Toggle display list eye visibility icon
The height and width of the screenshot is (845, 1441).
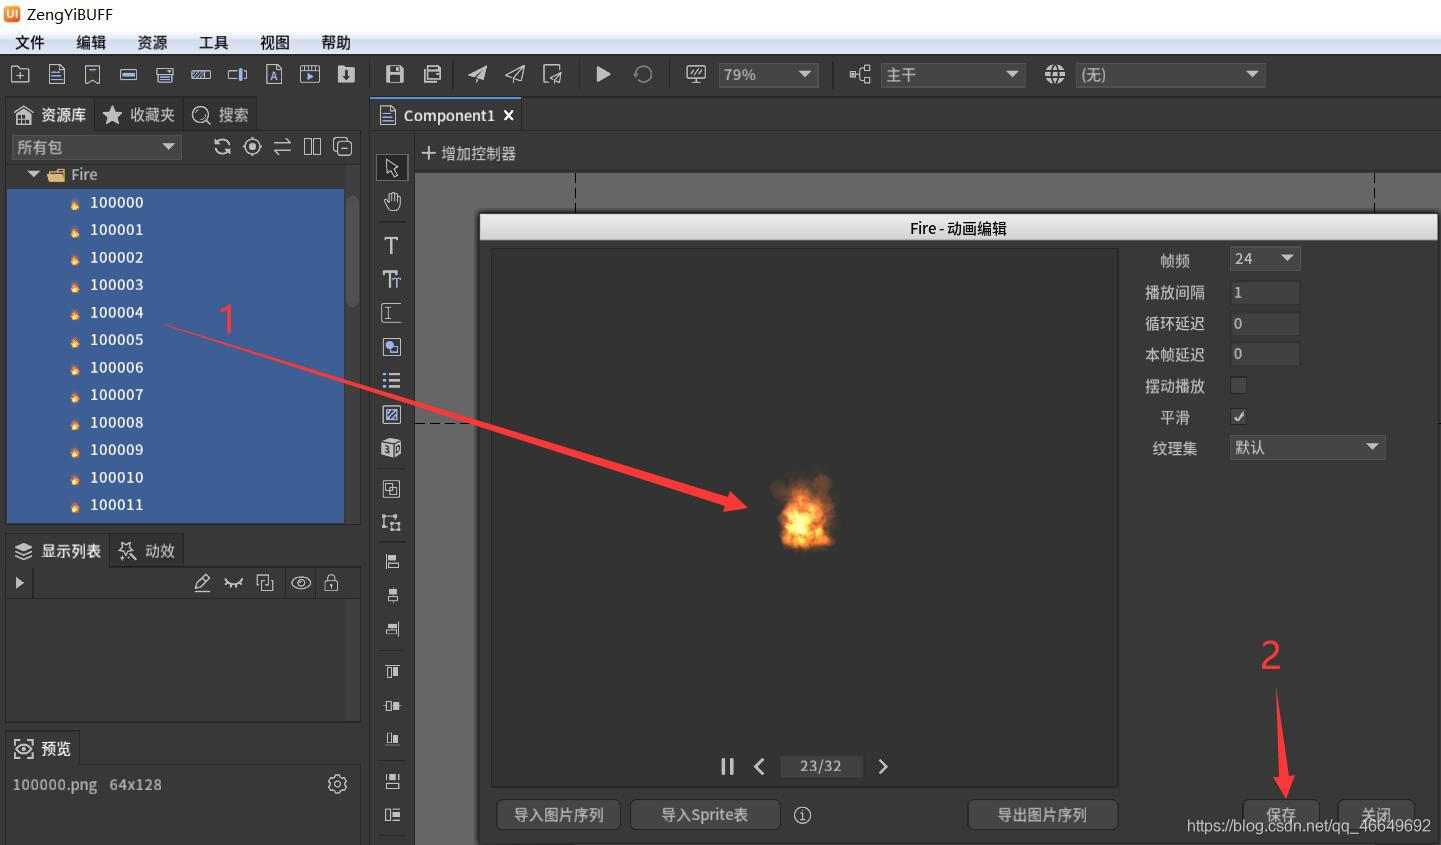301,583
